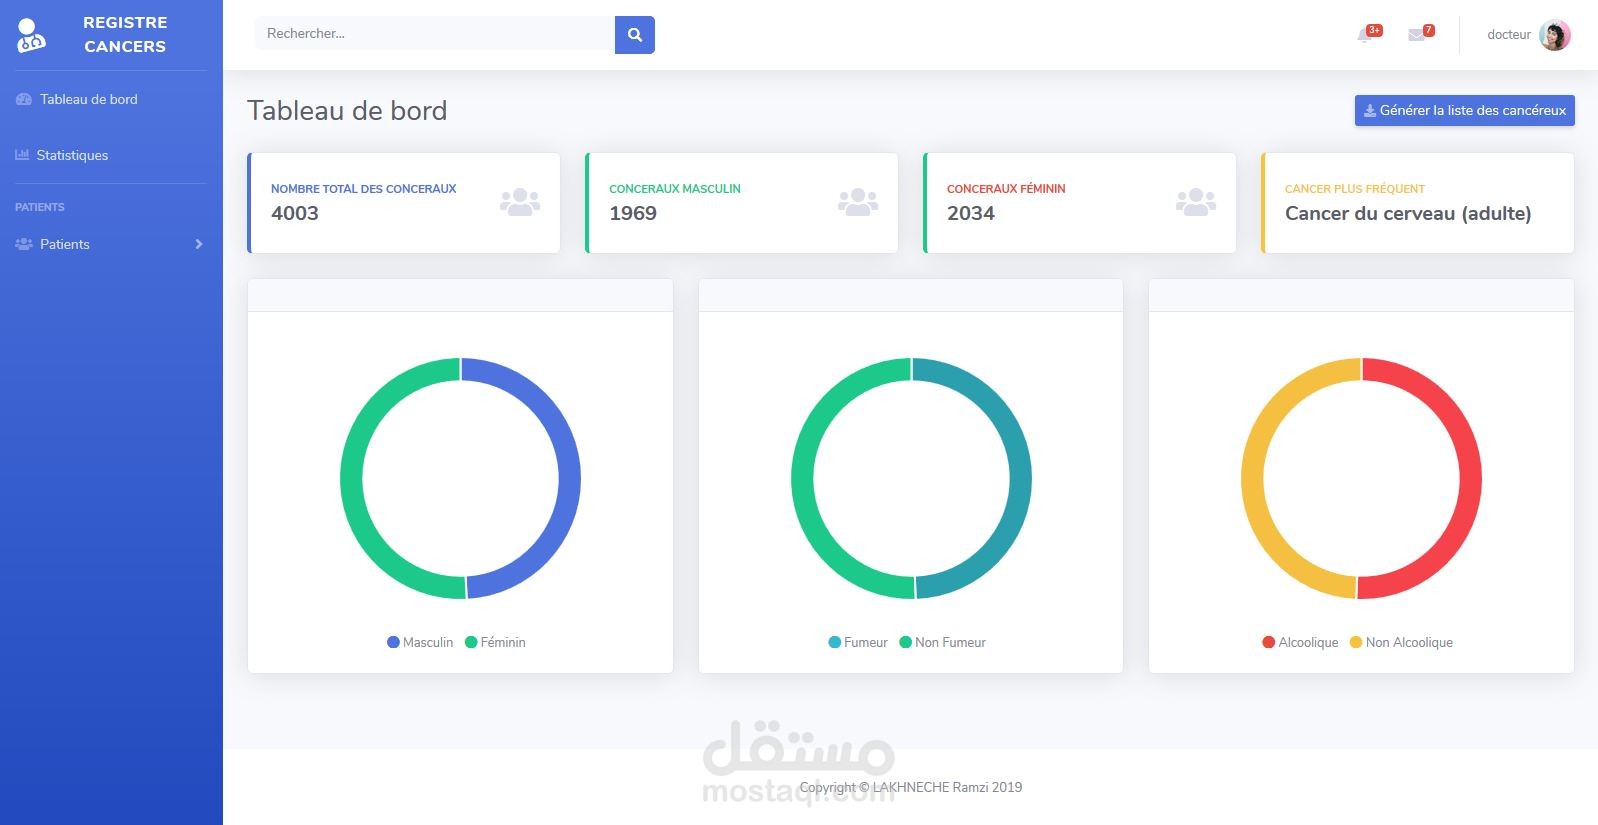Click CANCER PLUS FRÉQUENT label
This screenshot has width=1598, height=825.
[1355, 188]
